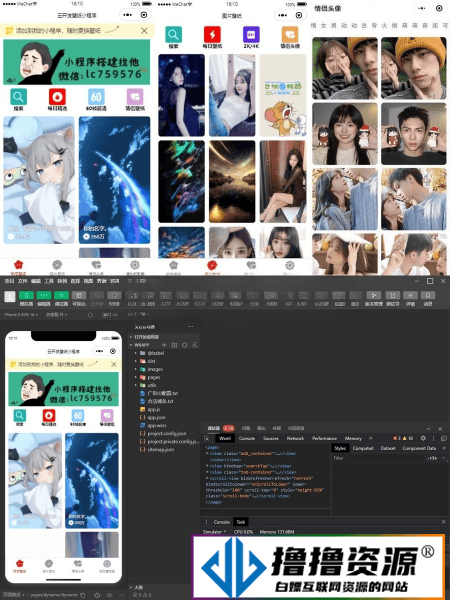Switch to the Sources debugger tab
450x600 pixels.
click(271, 438)
